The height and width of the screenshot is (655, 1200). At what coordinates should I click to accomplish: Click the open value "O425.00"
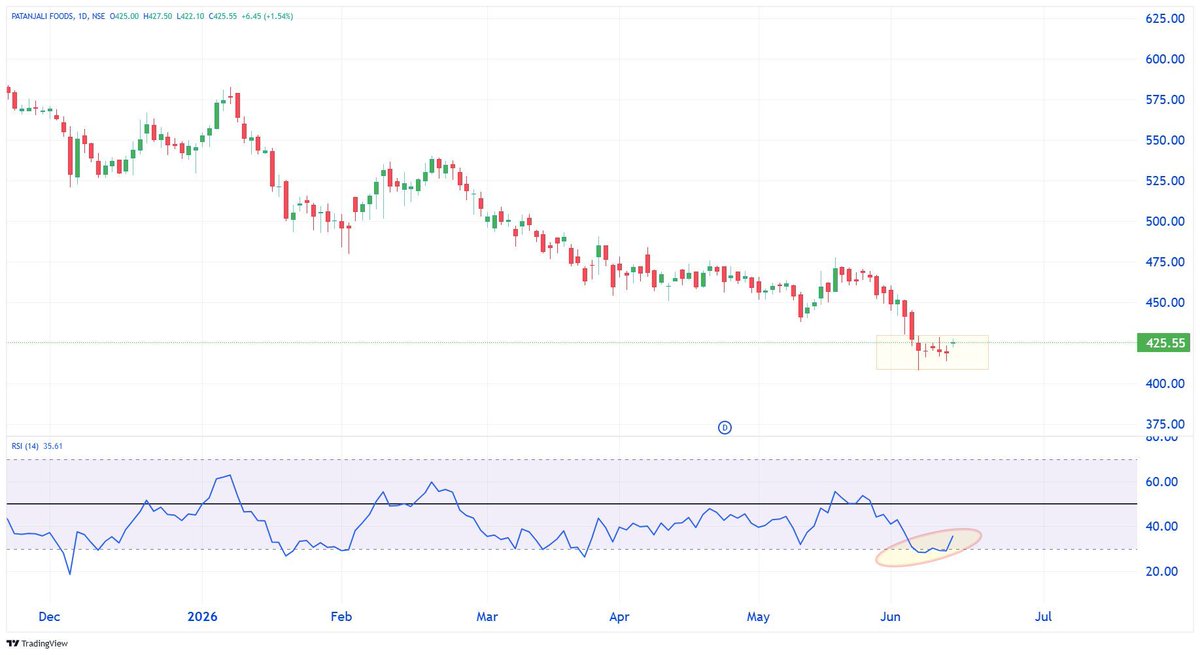pos(124,16)
